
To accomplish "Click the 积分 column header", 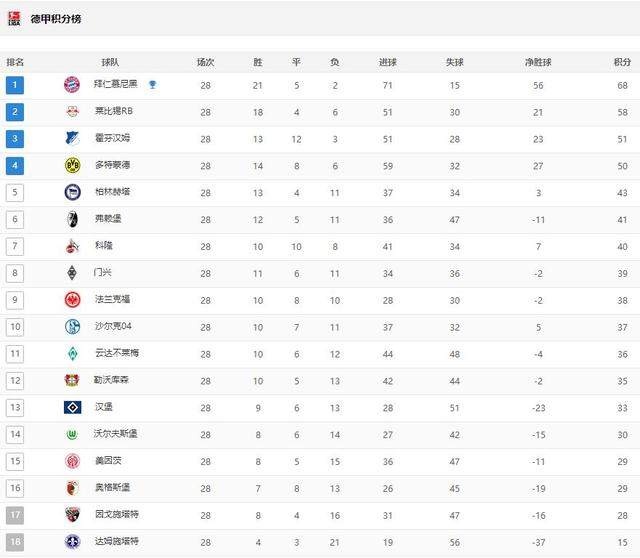I will click(622, 62).
